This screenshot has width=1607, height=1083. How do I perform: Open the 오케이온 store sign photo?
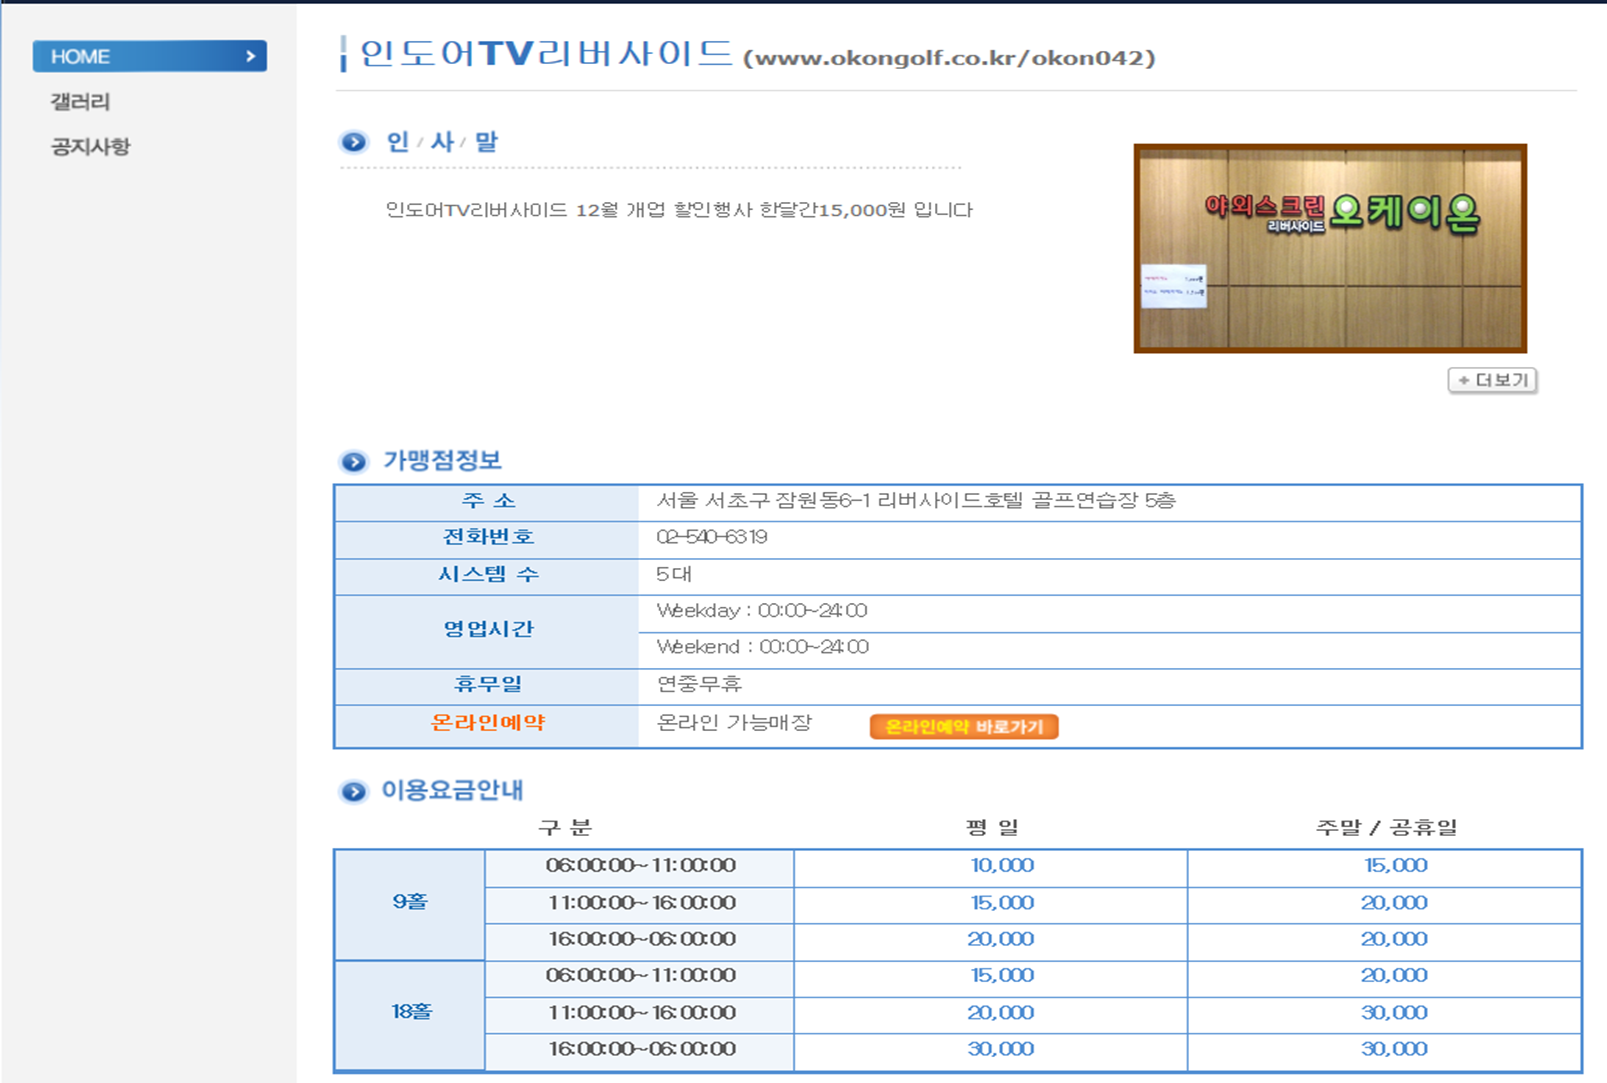[x=1329, y=248]
